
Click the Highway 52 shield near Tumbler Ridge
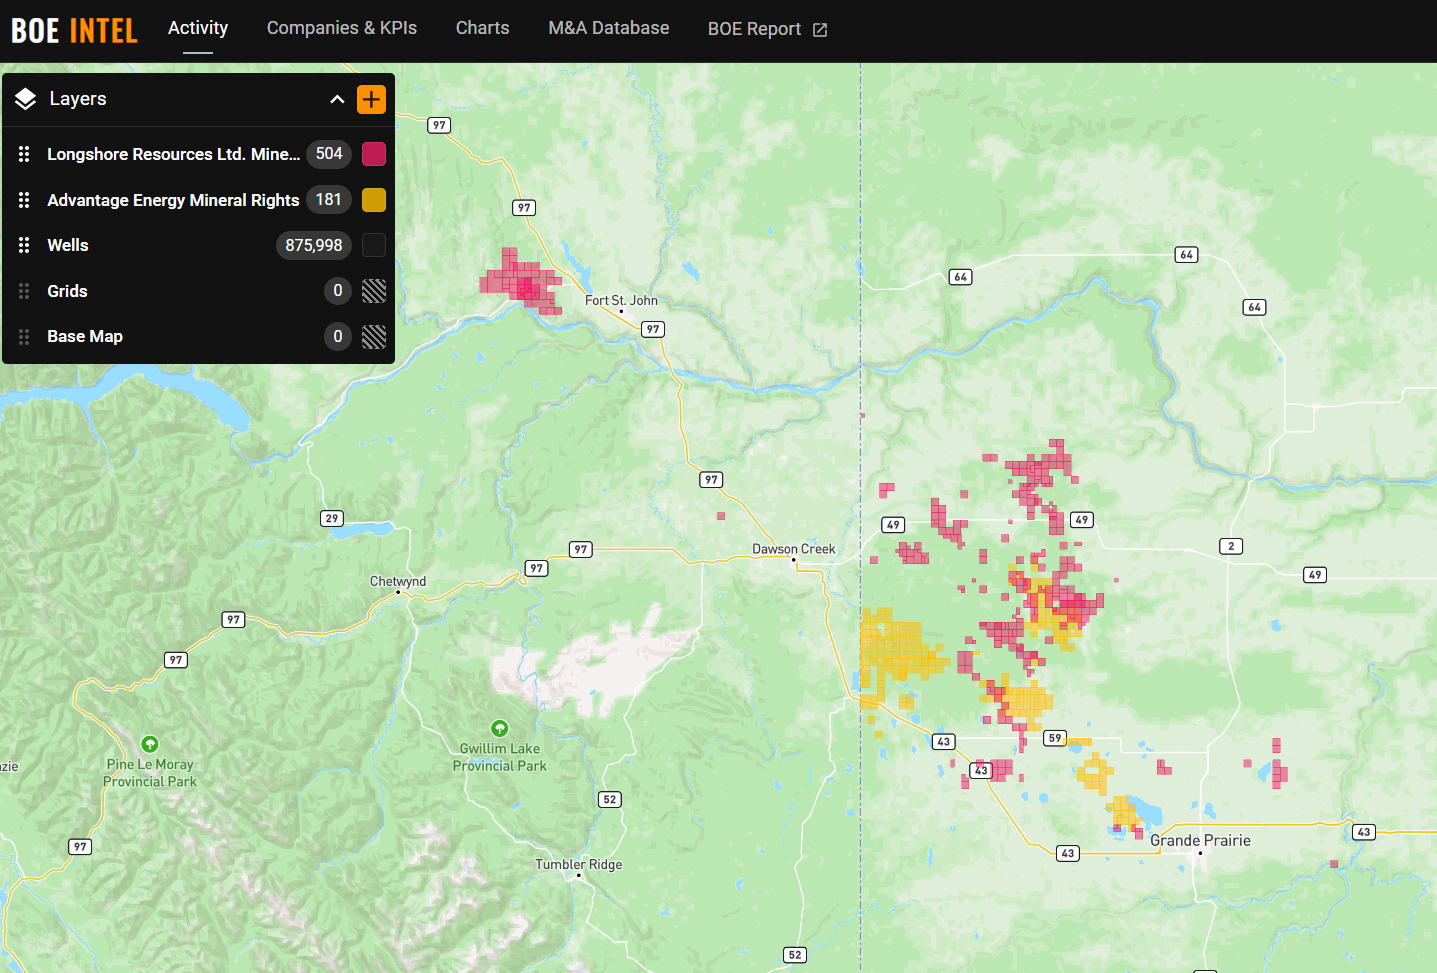(x=610, y=799)
